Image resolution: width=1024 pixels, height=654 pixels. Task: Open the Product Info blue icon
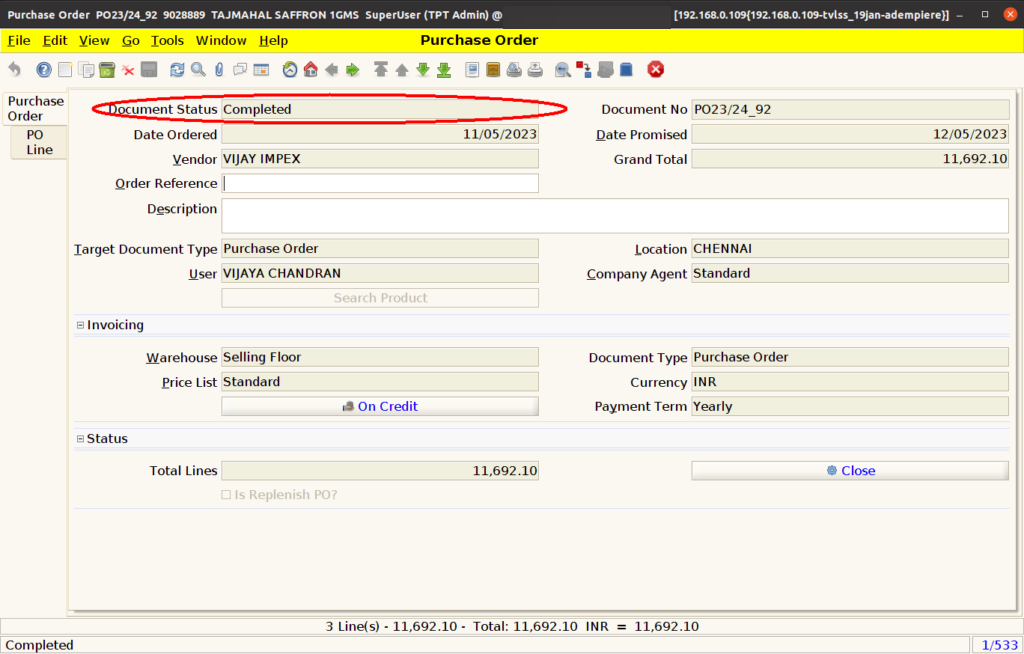[x=626, y=69]
